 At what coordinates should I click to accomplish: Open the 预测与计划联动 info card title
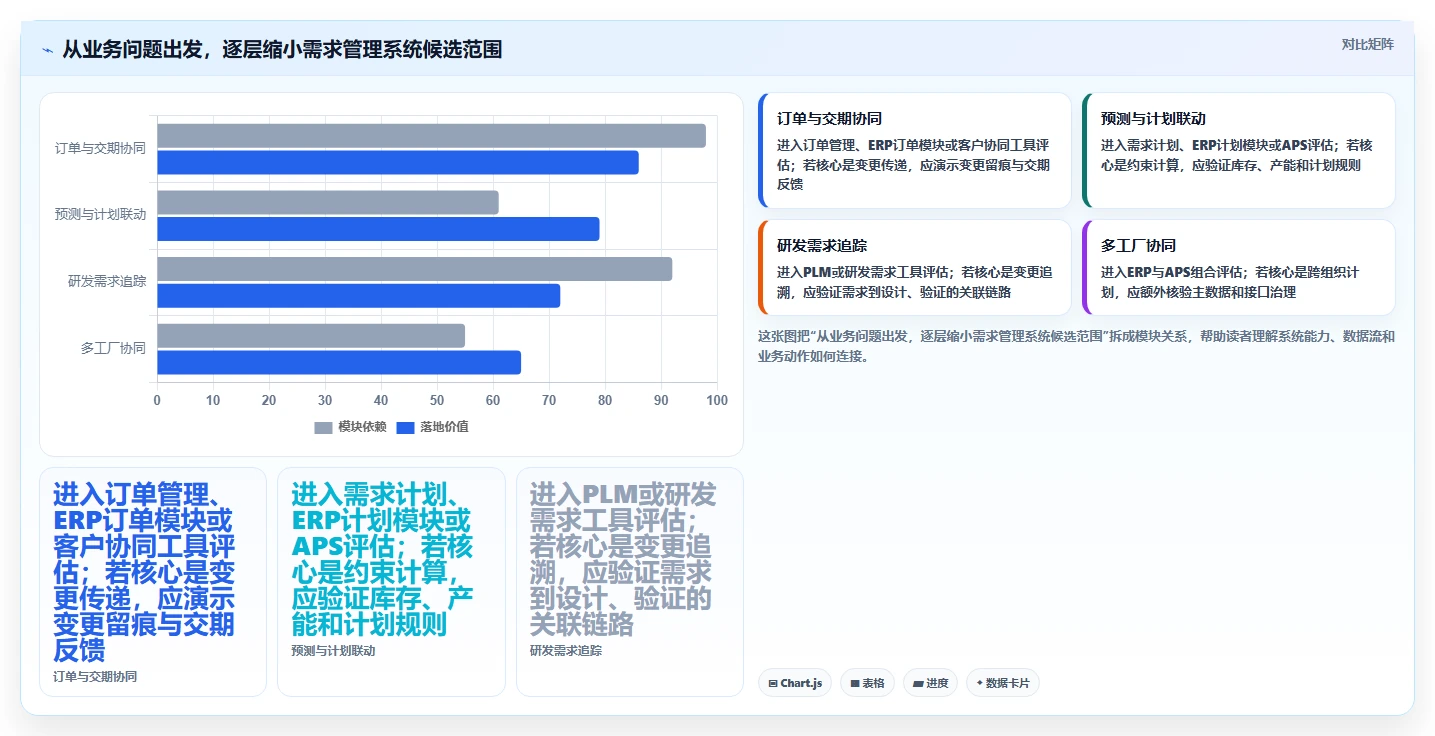click(1153, 118)
